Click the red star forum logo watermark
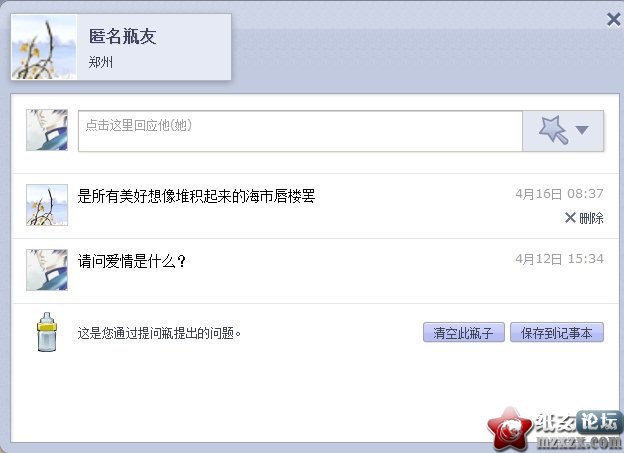This screenshot has height=453, width=624. 510,429
